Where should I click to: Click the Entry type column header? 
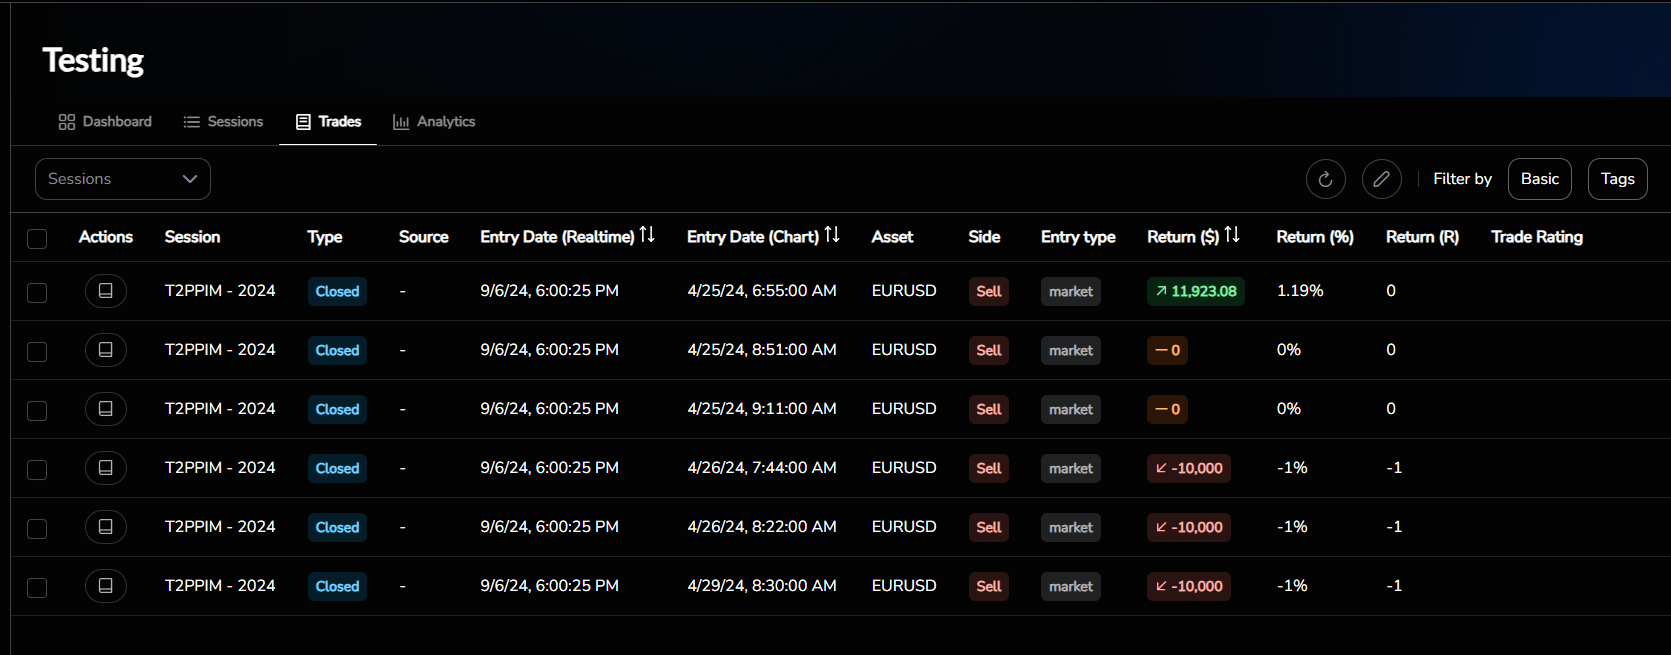[1078, 237]
